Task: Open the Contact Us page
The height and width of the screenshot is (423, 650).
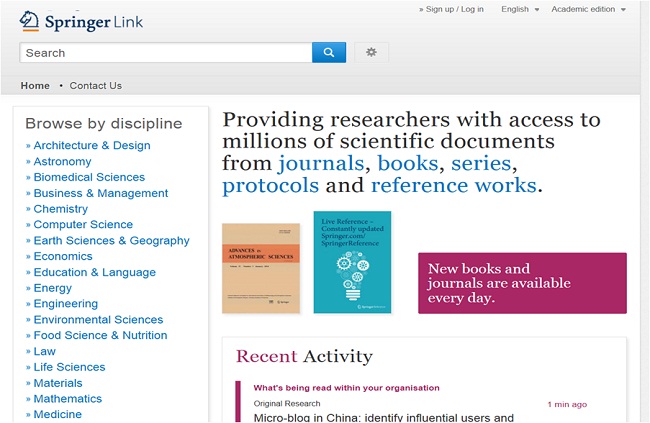Action: click(96, 85)
